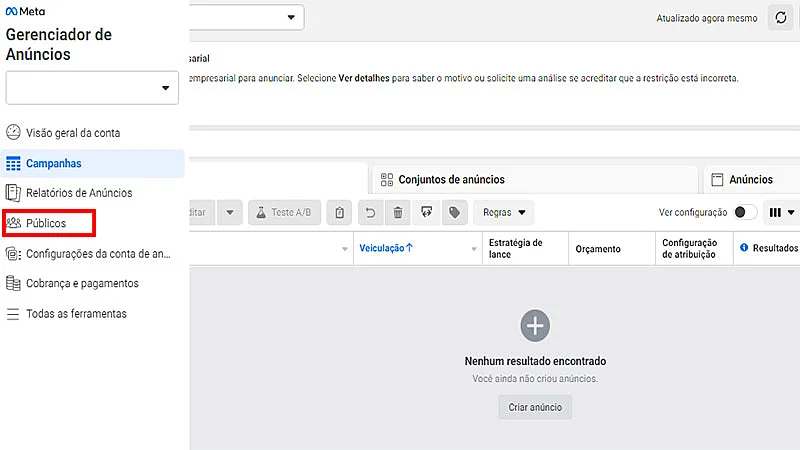Click the tag label icon
The image size is (800, 450).
click(455, 212)
